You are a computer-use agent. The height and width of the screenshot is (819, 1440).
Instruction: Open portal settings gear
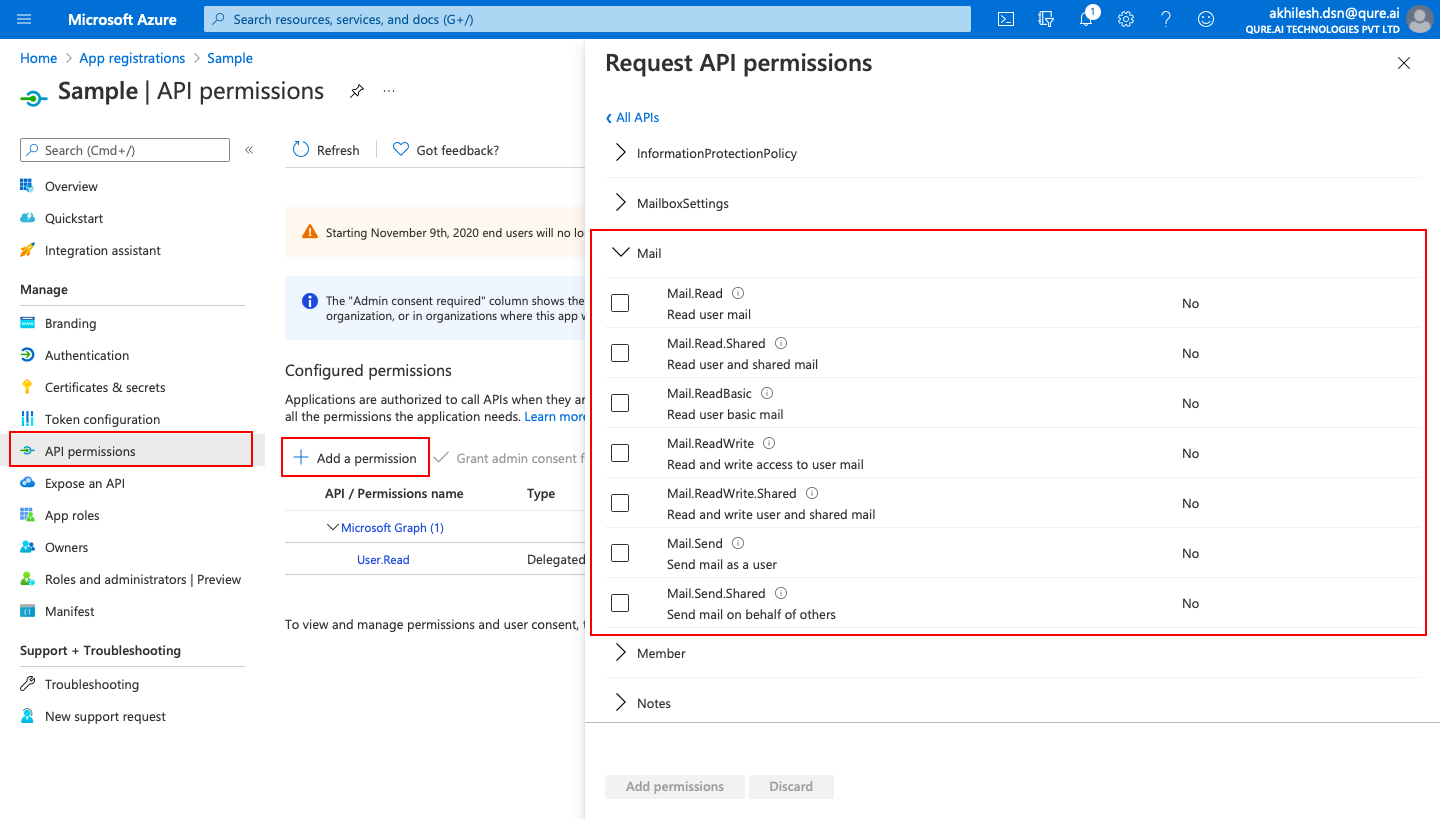point(1126,19)
